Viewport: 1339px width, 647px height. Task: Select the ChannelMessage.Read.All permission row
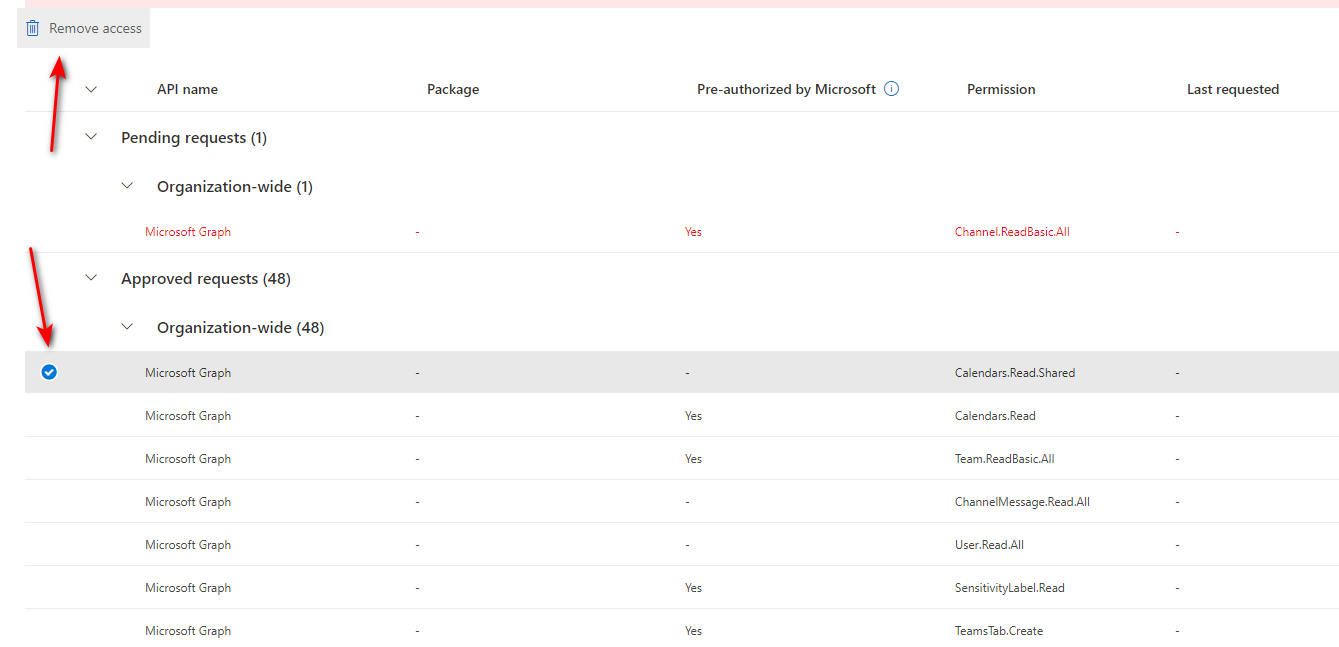(x=1022, y=502)
